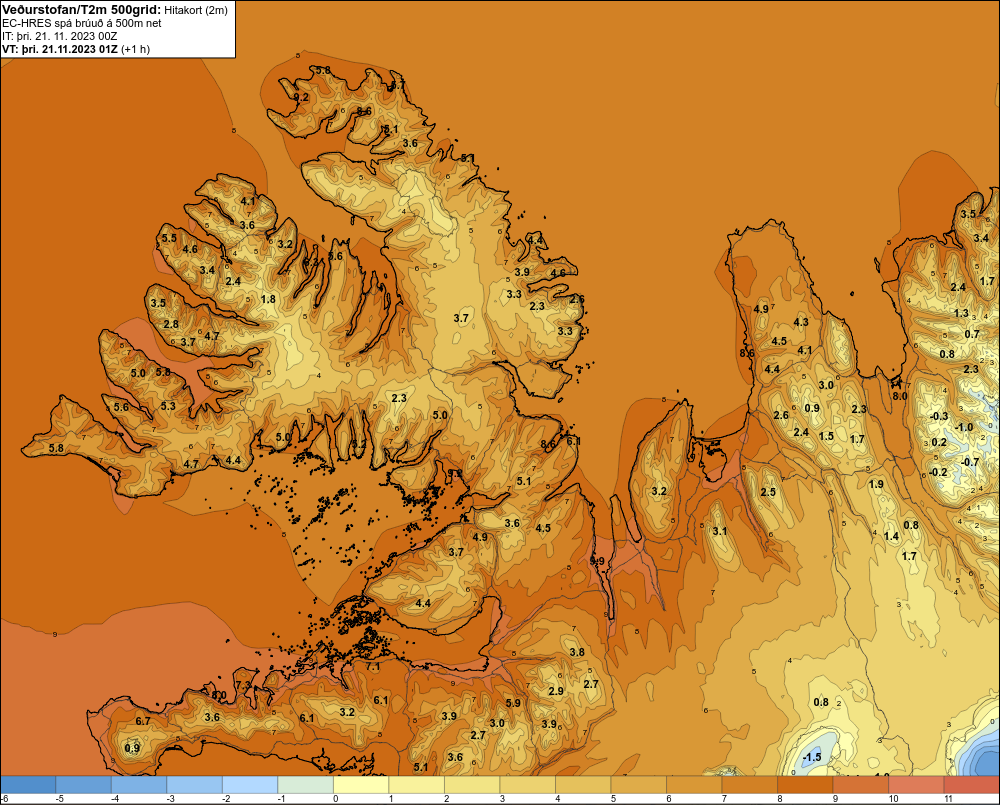Screen dimensions: 1000x805
Task: Click the '0.7' temperature value on the map
Action: [x=971, y=334]
